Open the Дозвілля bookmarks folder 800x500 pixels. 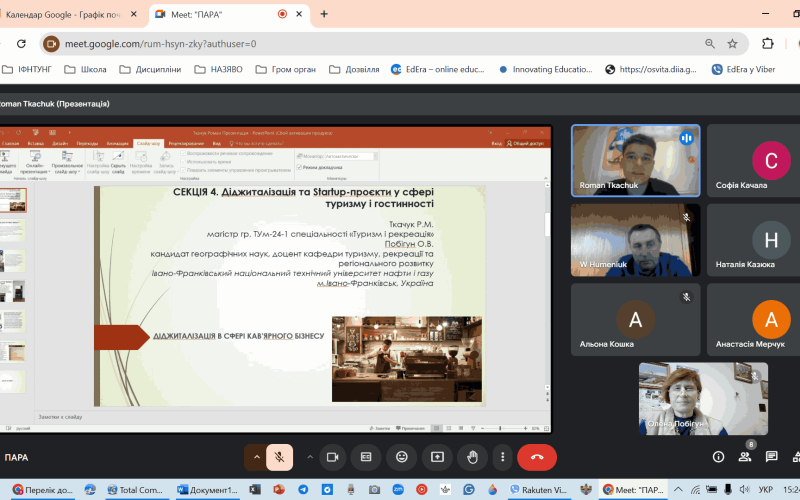355,69
